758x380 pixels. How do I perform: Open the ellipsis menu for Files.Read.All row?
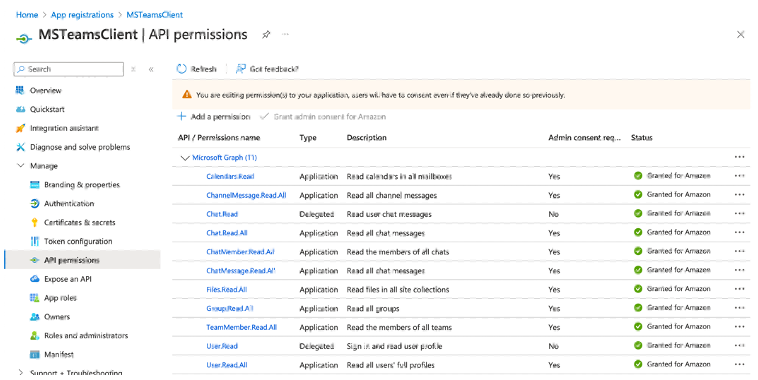[x=739, y=289]
